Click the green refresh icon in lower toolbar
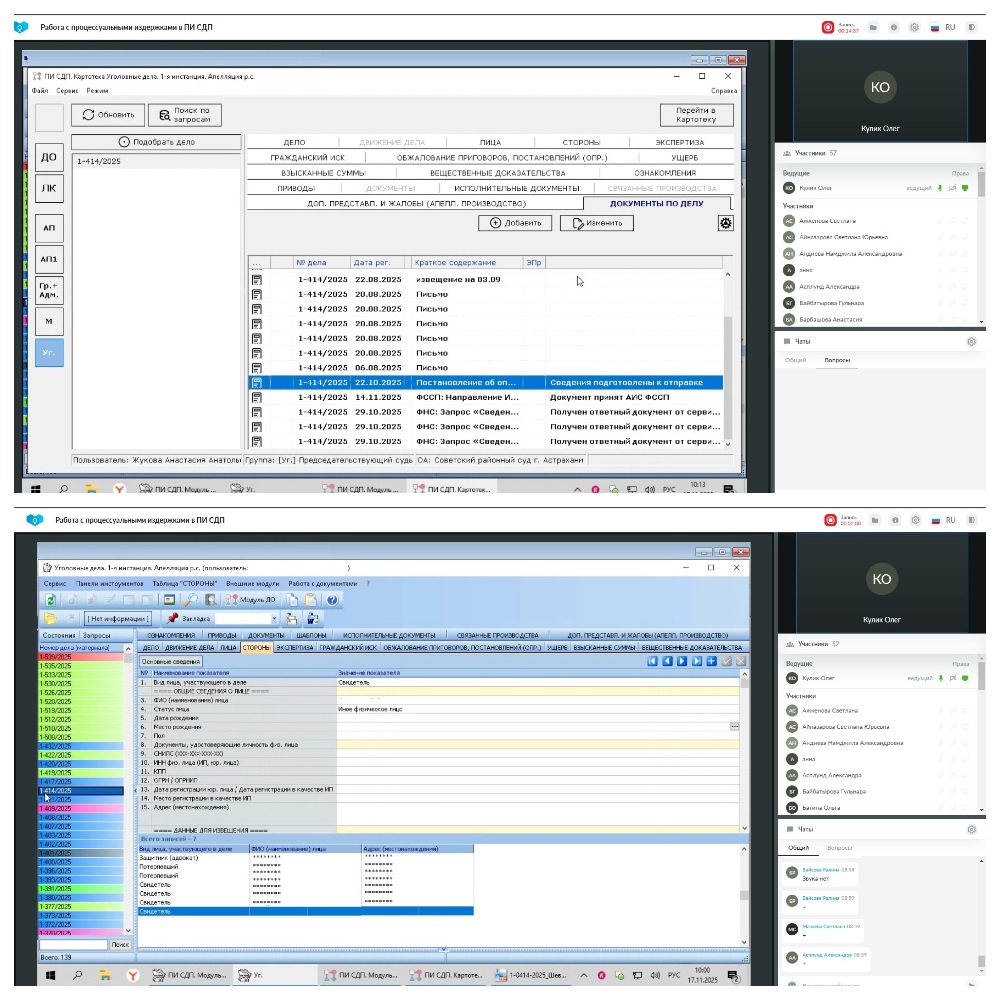 click(50, 599)
